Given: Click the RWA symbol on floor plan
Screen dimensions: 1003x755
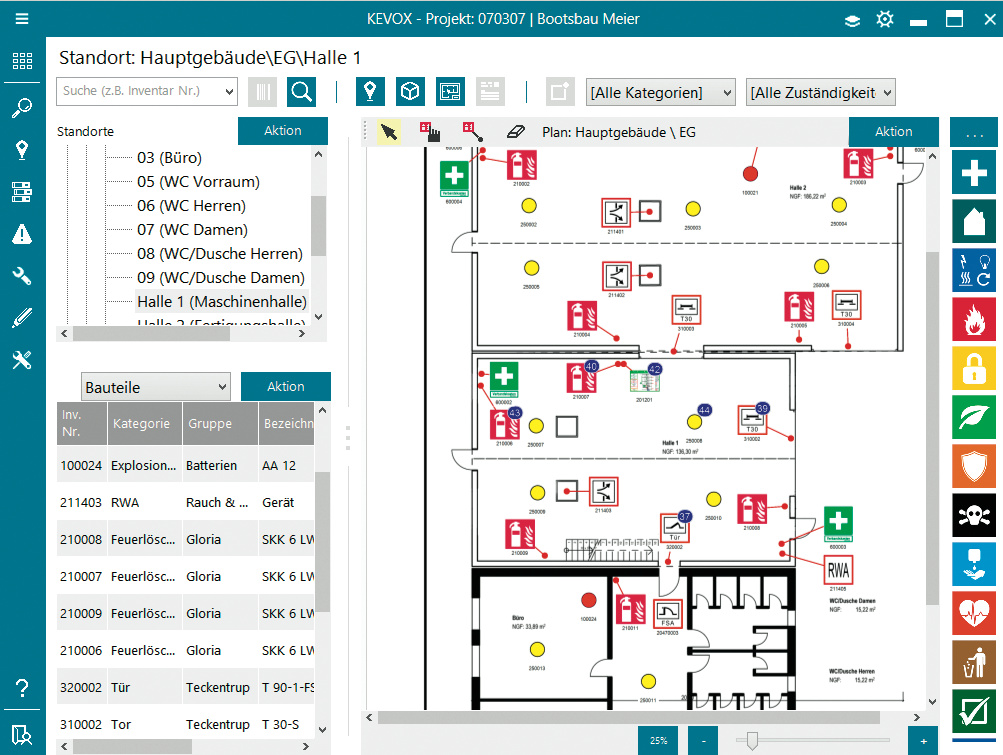Looking at the screenshot, I should tap(838, 569).
